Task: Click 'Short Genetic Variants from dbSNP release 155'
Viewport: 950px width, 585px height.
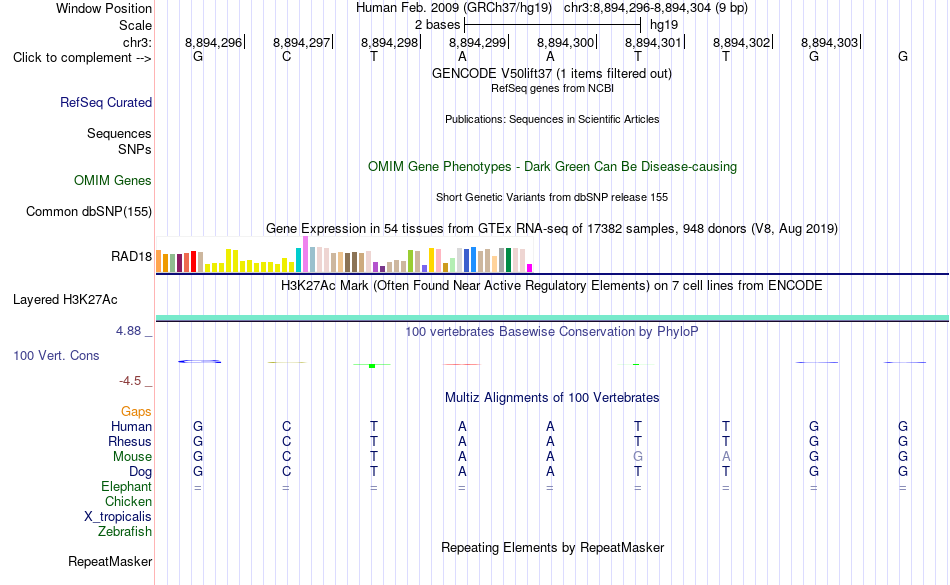Action: 552,197
